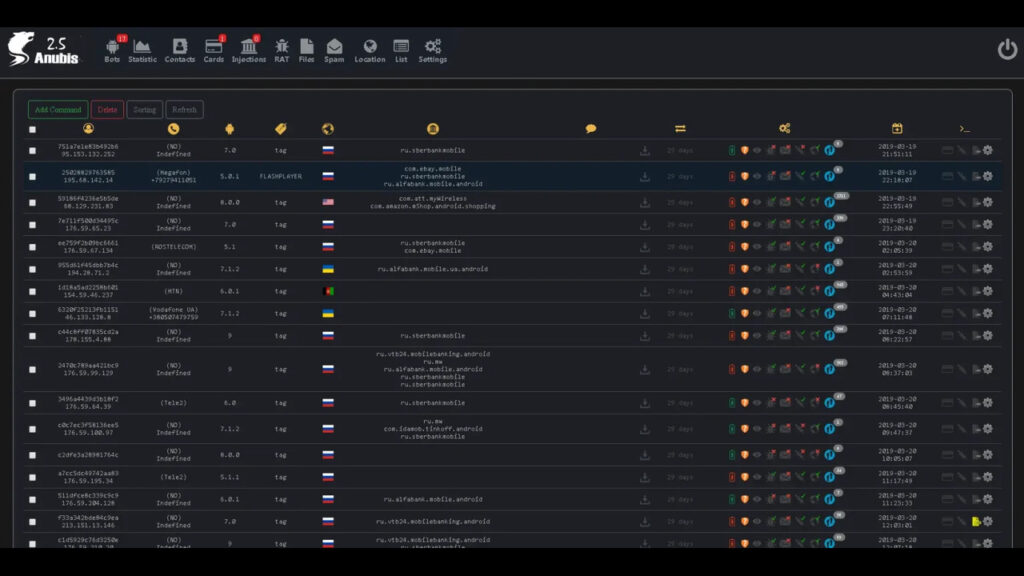Click the com.idamob.tinkoff.android entry
The width and height of the screenshot is (1024, 576).
433,429
